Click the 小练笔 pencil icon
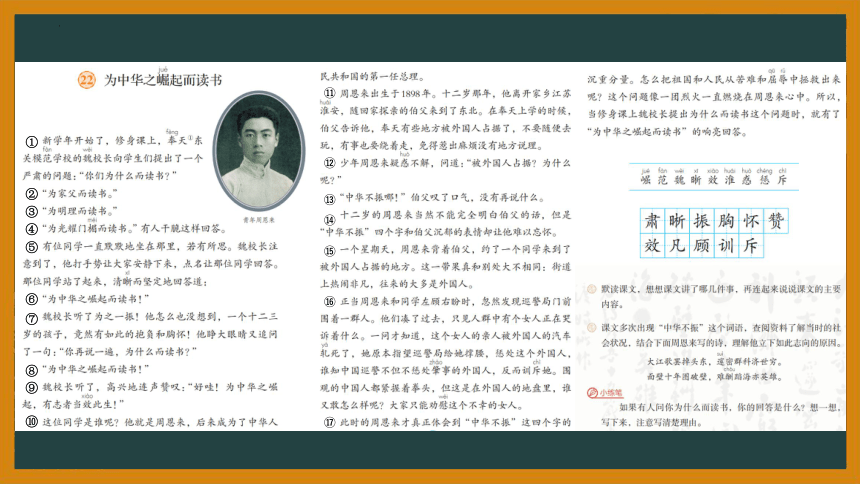860x484 pixels. tap(592, 393)
